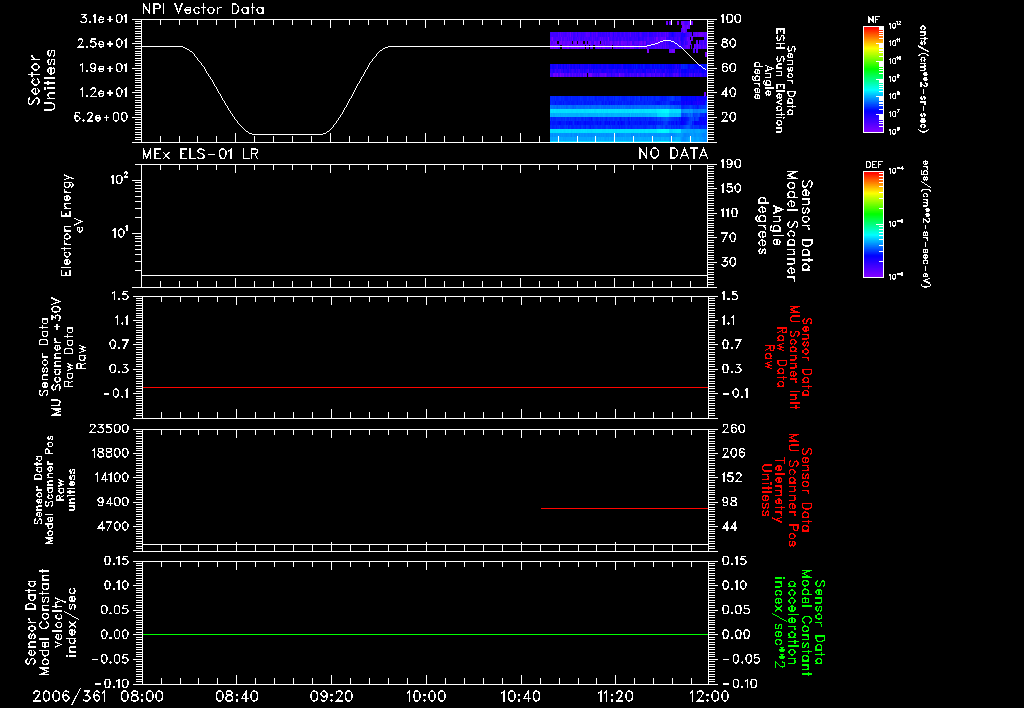Click the 'ergs/(cm**2-sr-sec-eV)' unit label
This screenshot has width=1024, height=708.
click(924, 223)
